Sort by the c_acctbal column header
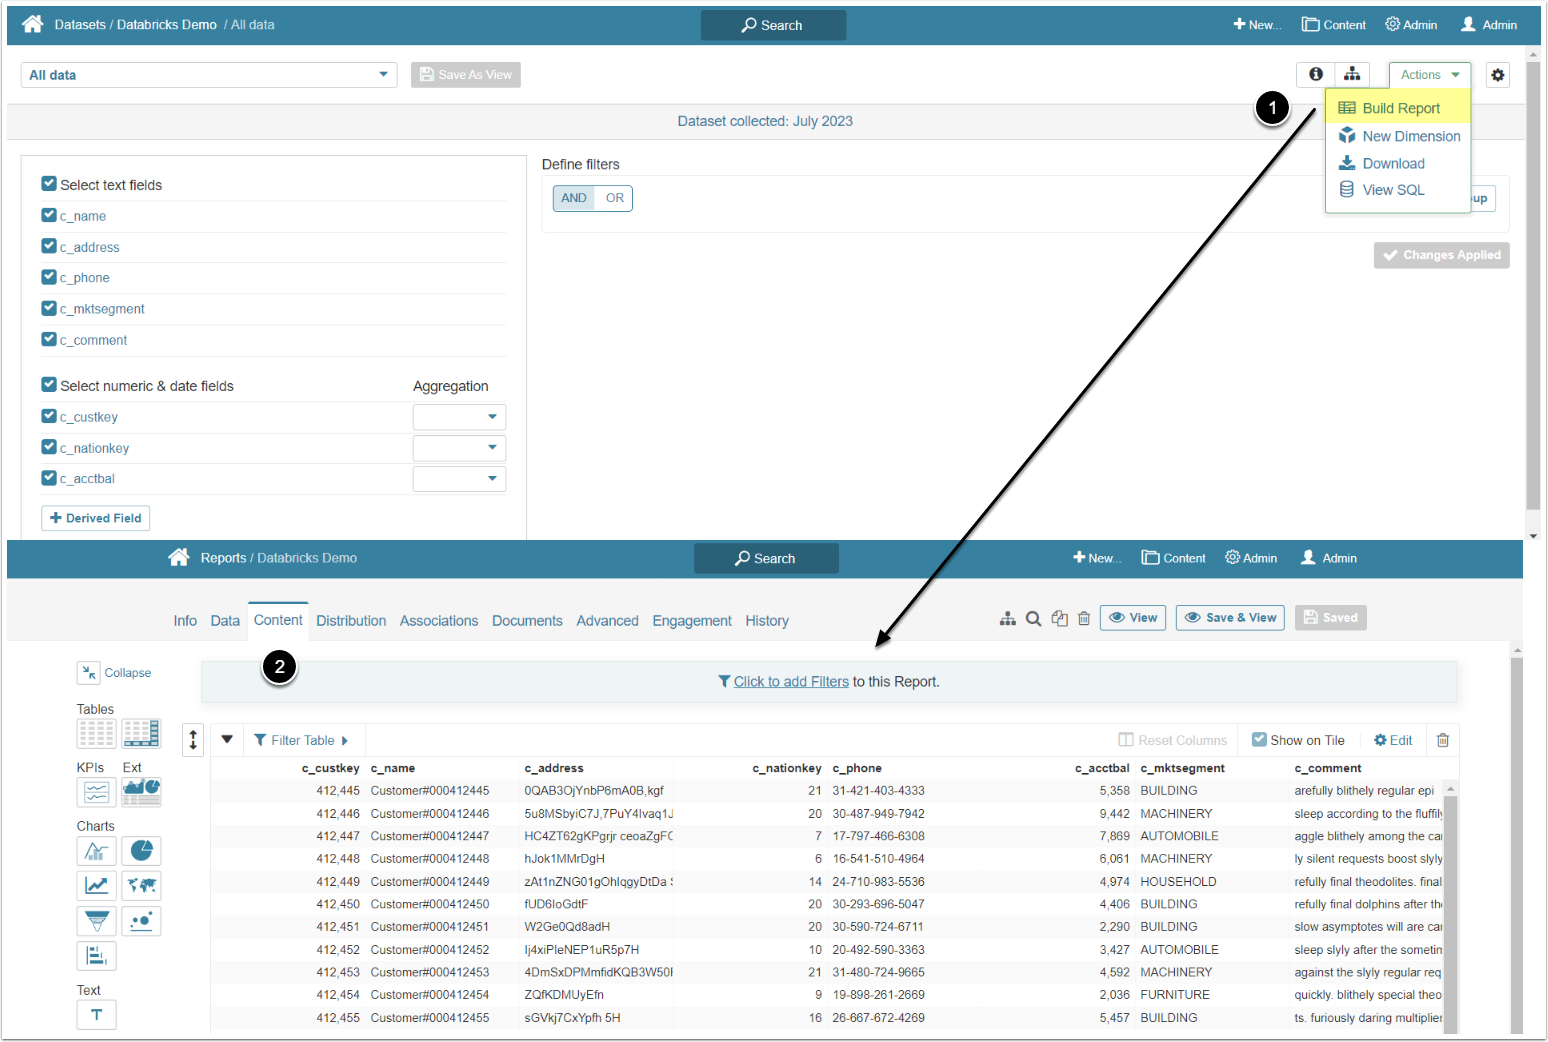1548x1042 pixels. (x=1102, y=768)
